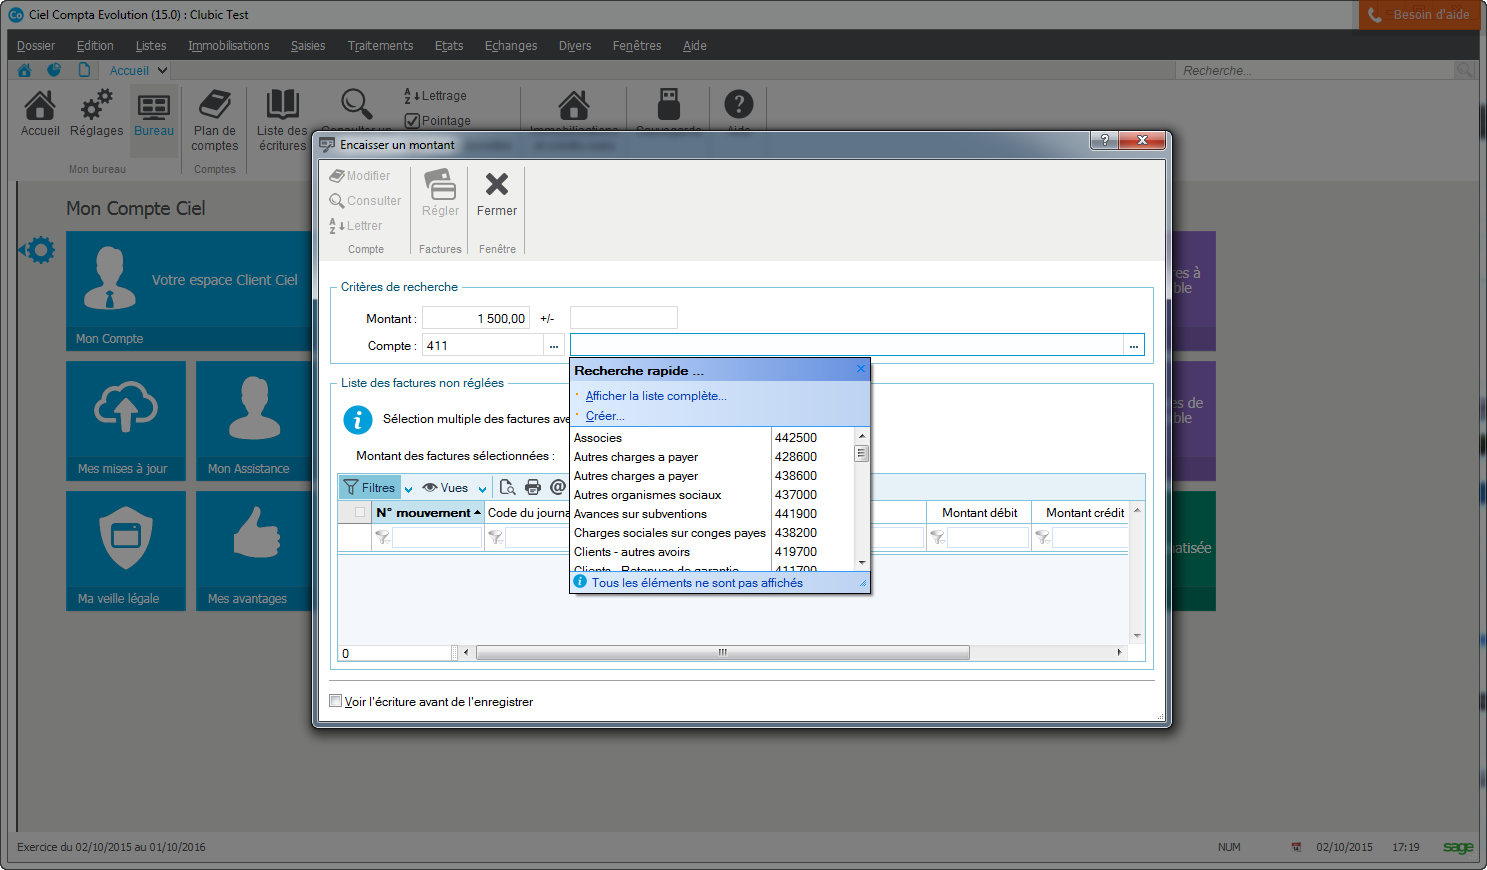Viewport: 1487px width, 870px height.
Task: Click the Recherche rapide list scrollbar
Action: click(x=859, y=453)
